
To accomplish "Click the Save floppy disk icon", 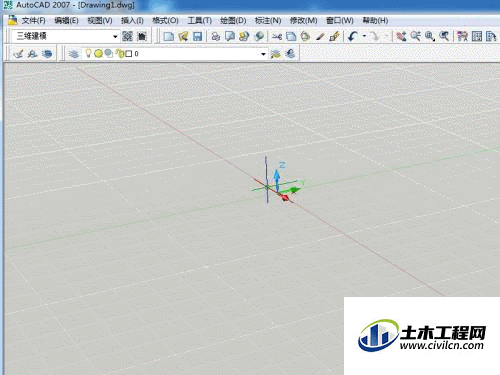I will coord(197,36).
